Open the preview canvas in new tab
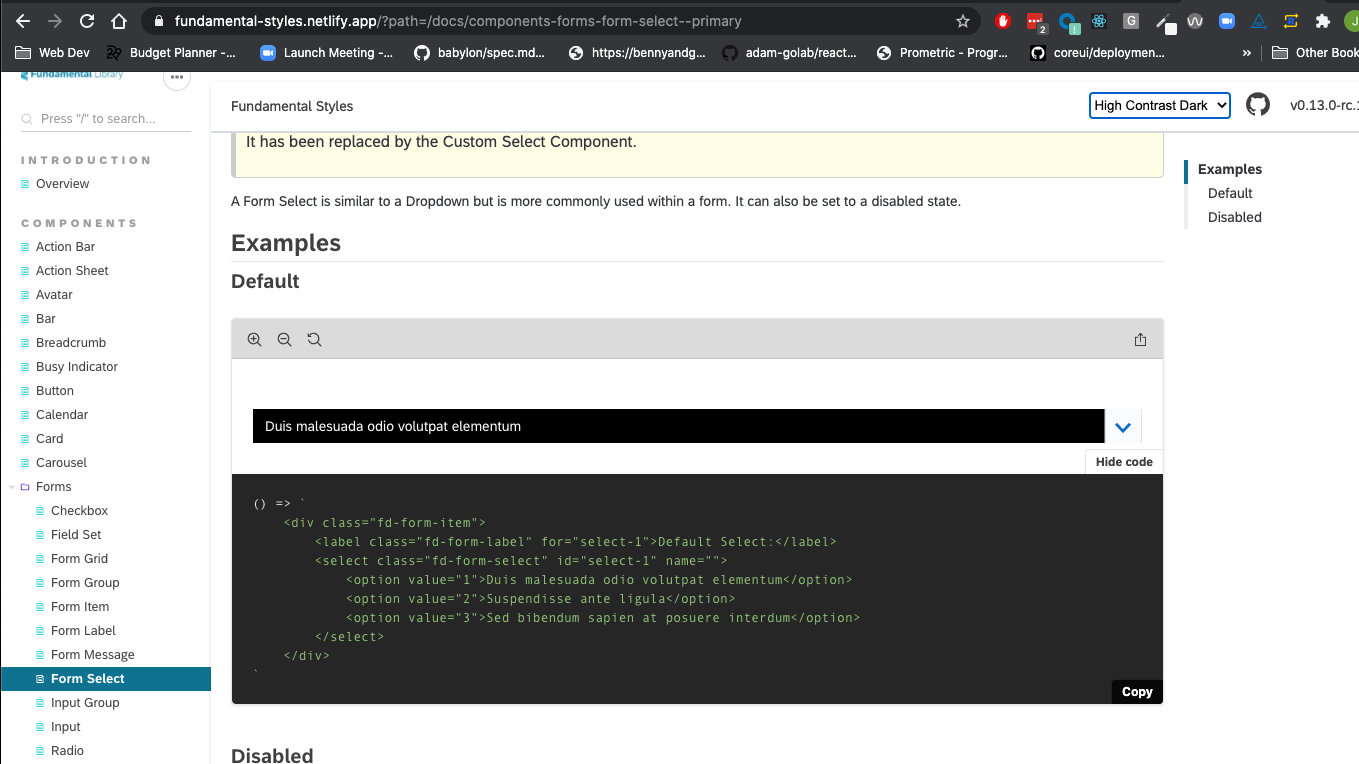 (x=1140, y=340)
